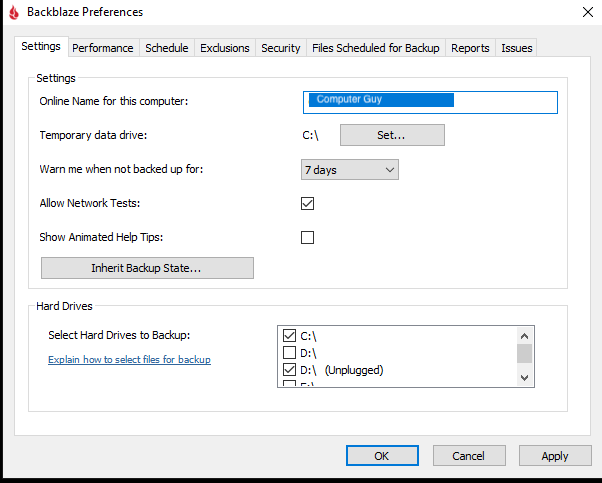This screenshot has height=483, width=602.
Task: Go to the Exclusions tab
Action: pyautogui.click(x=225, y=48)
